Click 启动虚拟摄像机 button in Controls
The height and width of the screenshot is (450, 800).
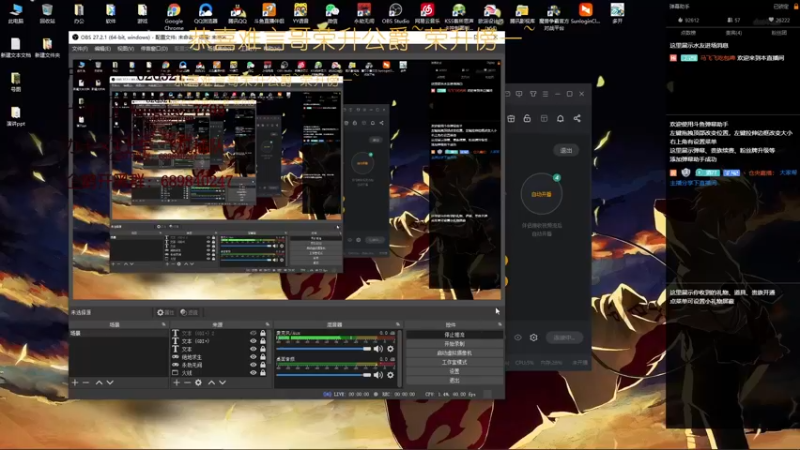(x=454, y=353)
